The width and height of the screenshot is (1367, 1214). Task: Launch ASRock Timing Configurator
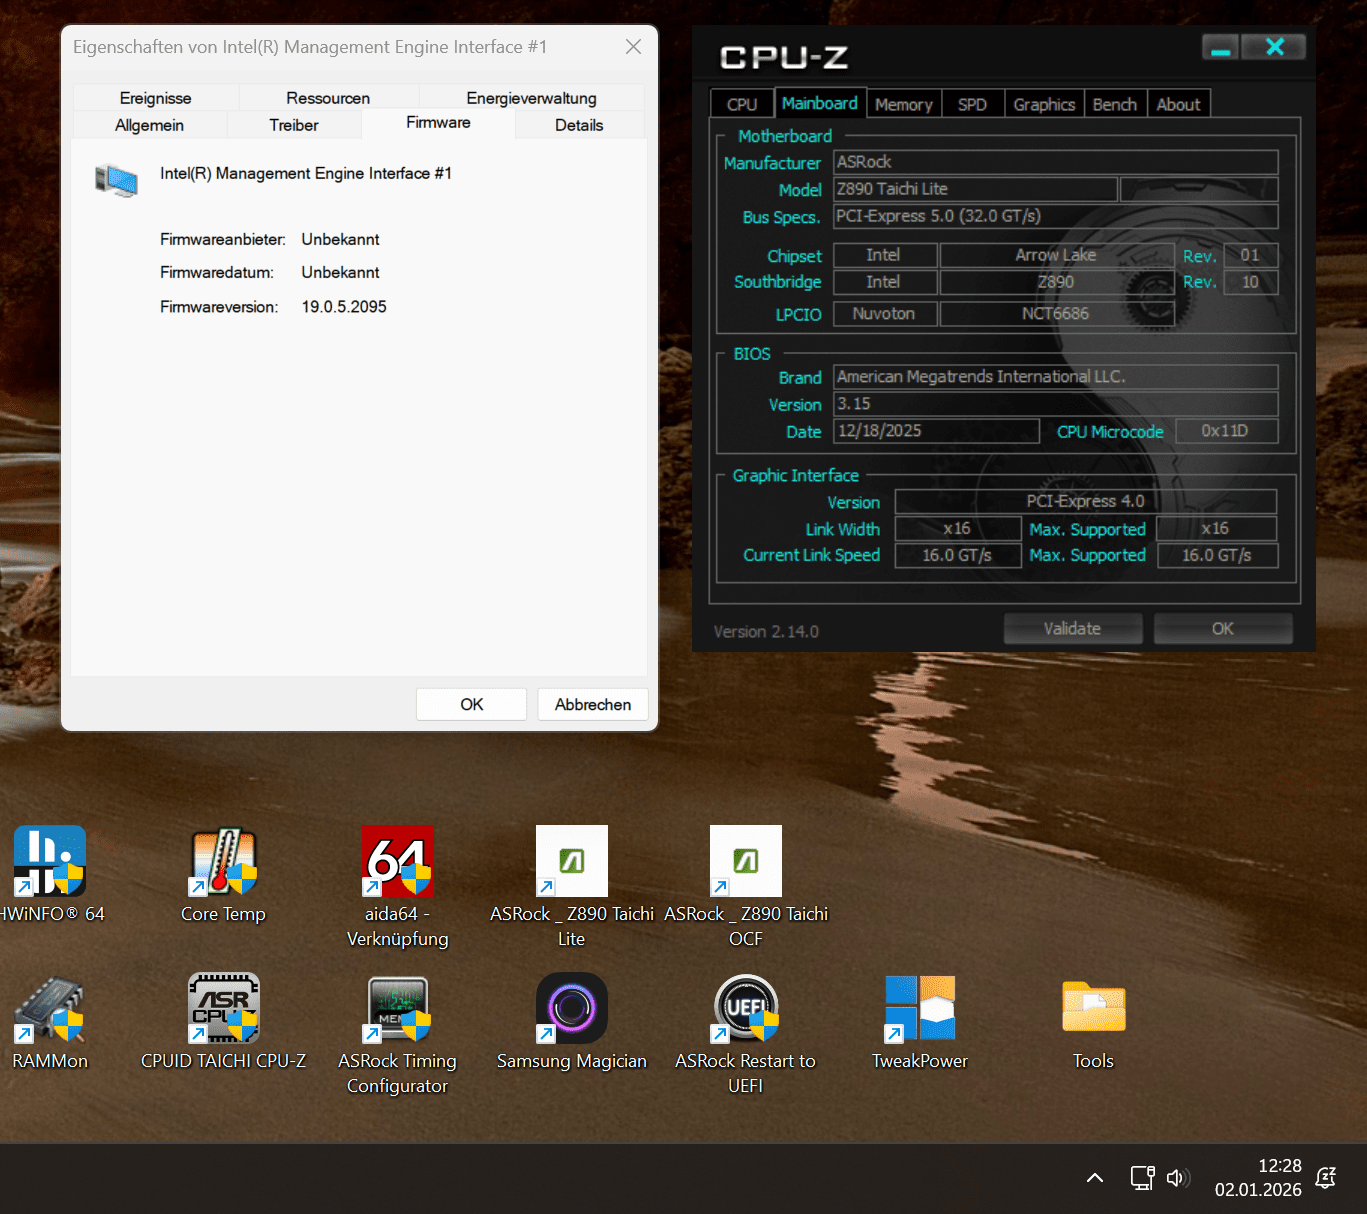tap(397, 1033)
